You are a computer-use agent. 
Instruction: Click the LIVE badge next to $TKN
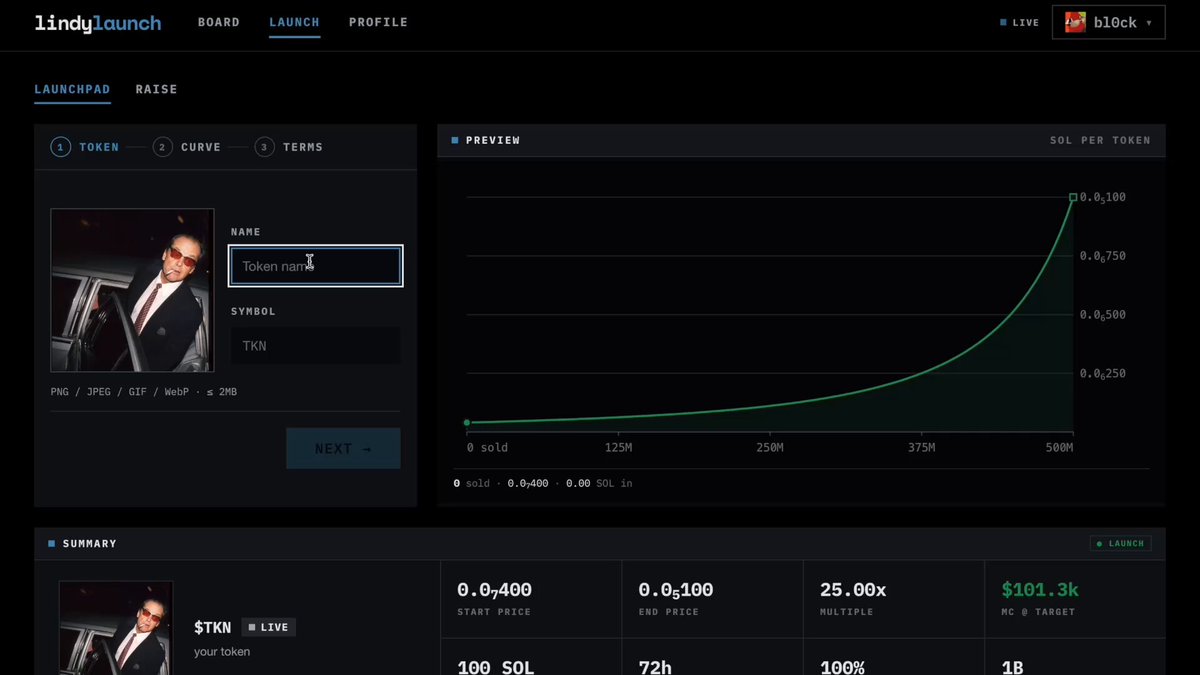pyautogui.click(x=268, y=627)
